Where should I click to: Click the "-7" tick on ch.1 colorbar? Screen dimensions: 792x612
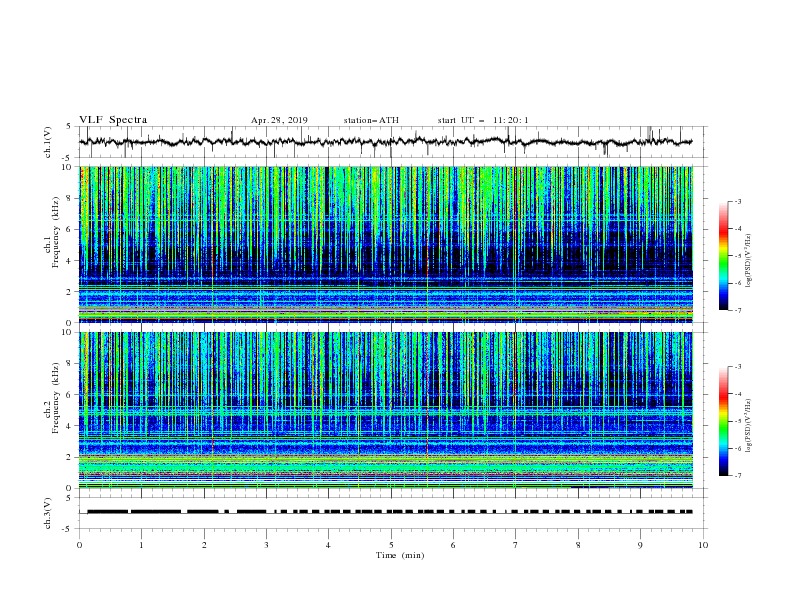coord(737,310)
